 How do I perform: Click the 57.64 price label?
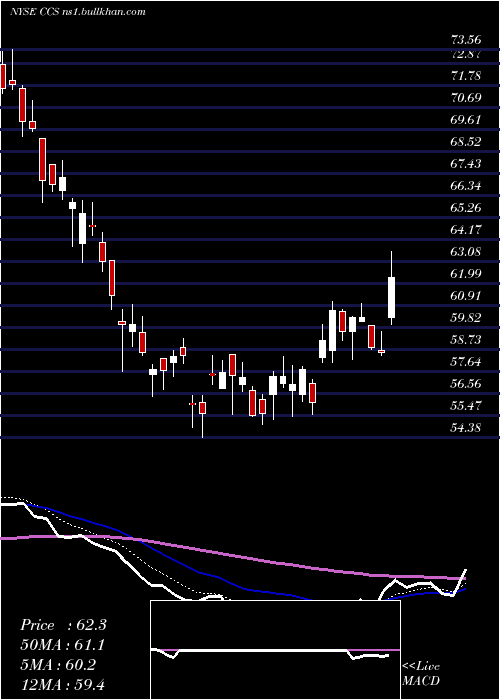466,361
